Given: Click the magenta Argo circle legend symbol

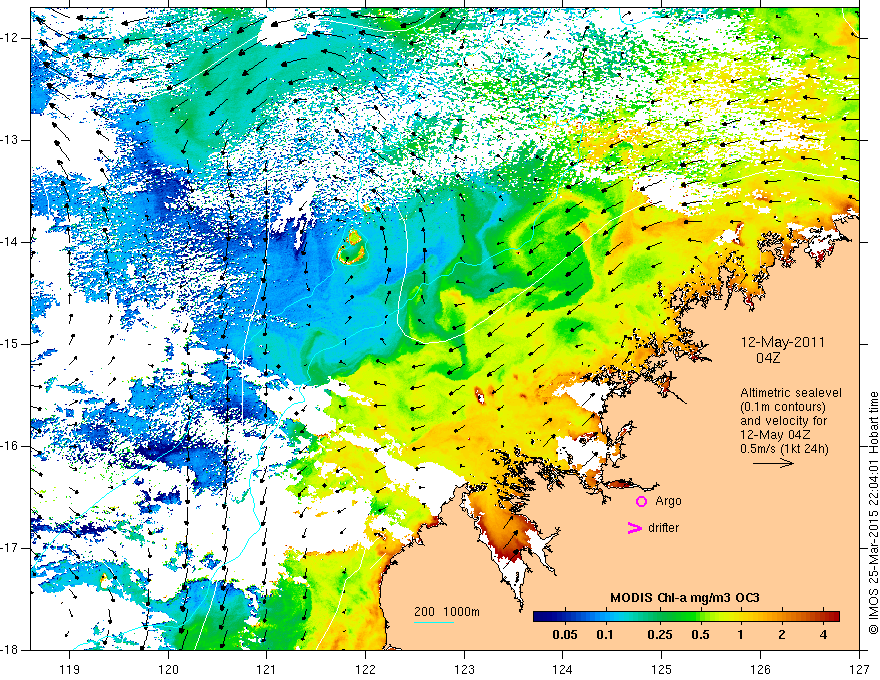Looking at the screenshot, I should click(x=641, y=501).
